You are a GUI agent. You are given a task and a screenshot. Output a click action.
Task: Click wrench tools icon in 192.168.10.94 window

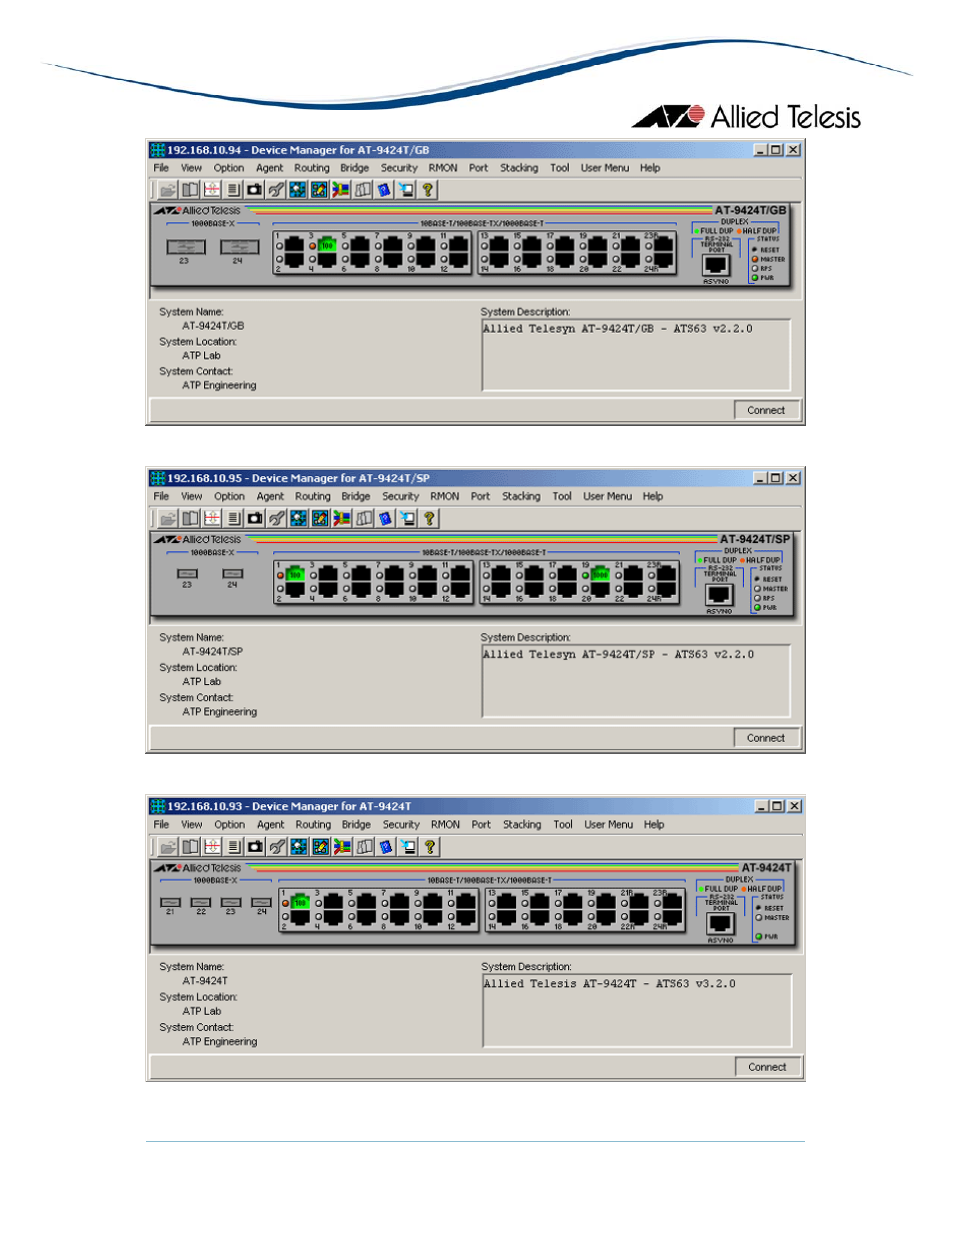(x=276, y=190)
